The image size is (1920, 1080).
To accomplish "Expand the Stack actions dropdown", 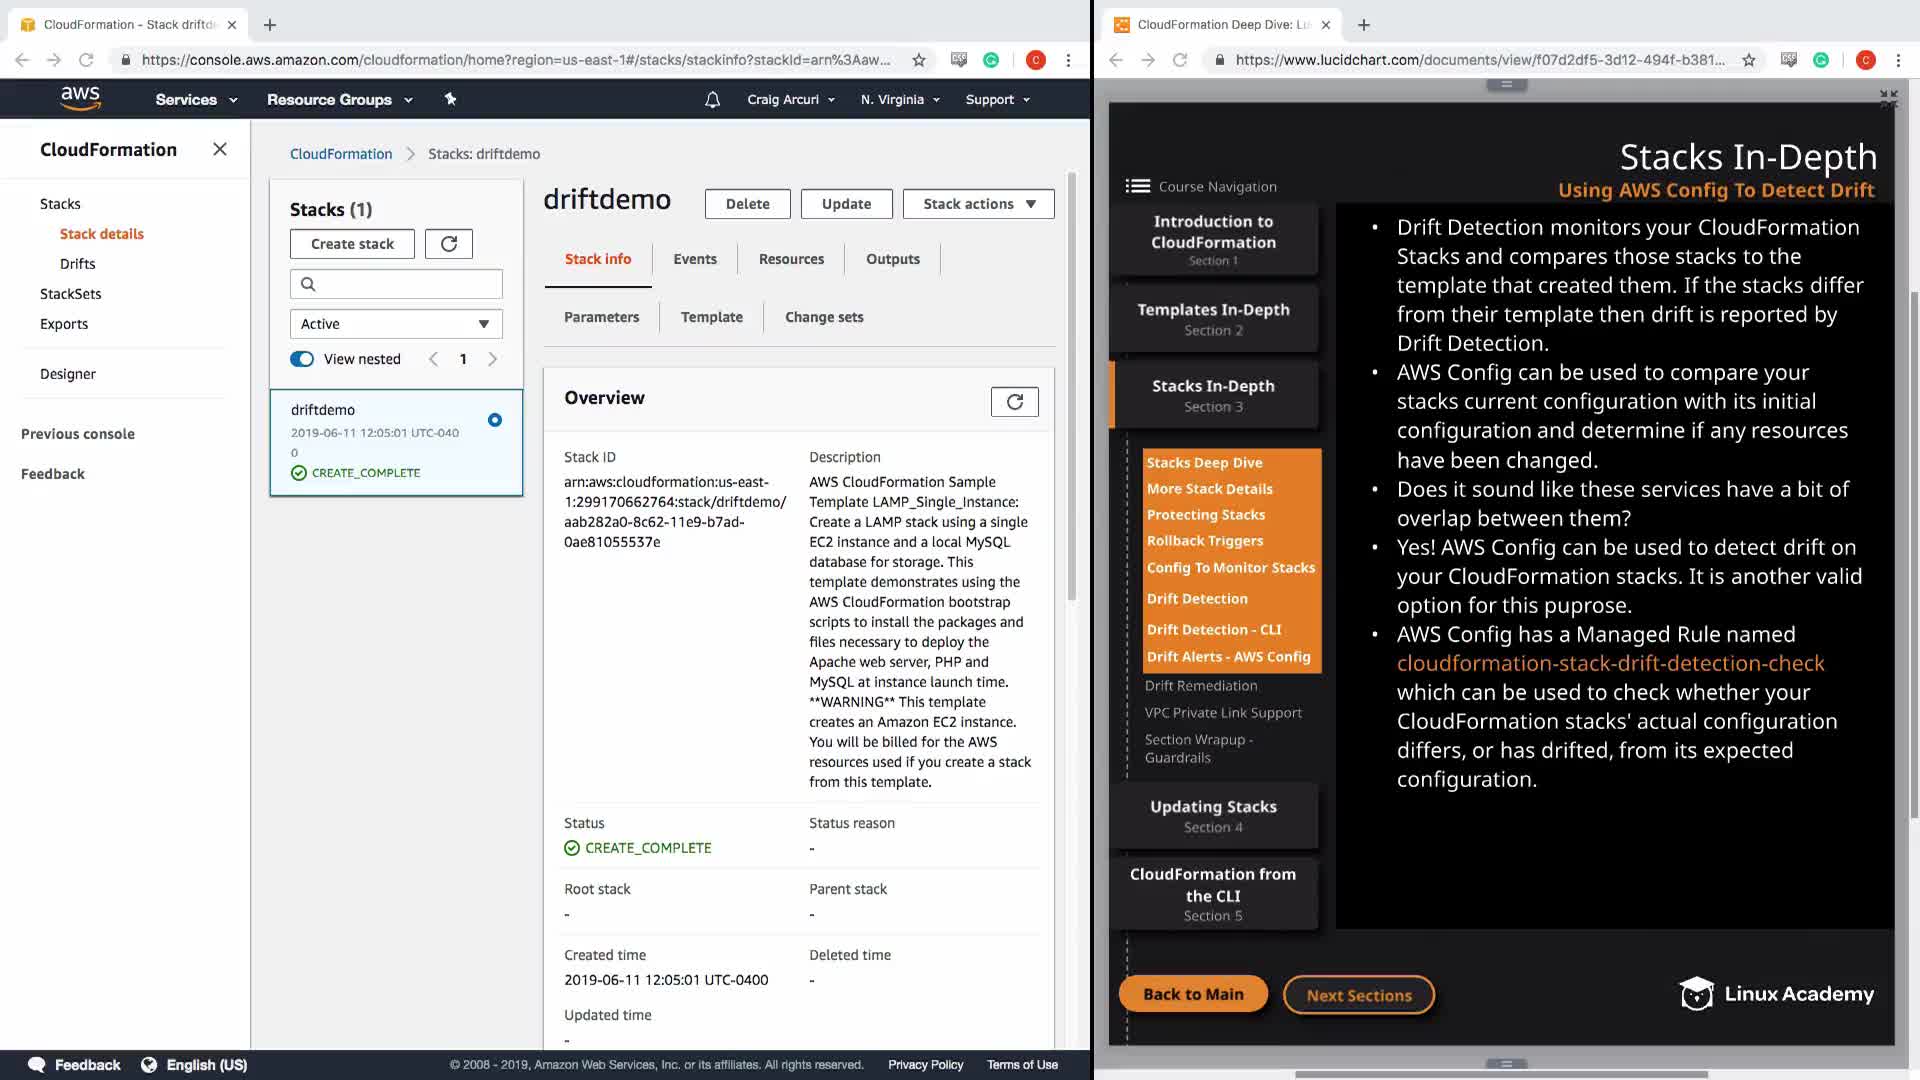I will 978,204.
